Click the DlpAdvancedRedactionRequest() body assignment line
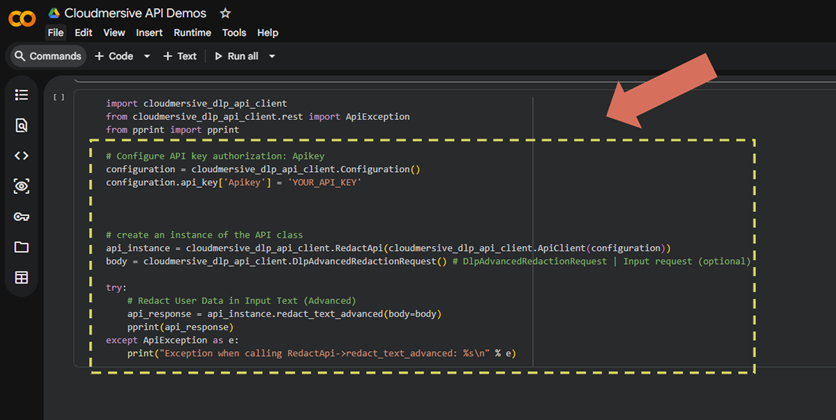This screenshot has width=836, height=420. (x=428, y=261)
